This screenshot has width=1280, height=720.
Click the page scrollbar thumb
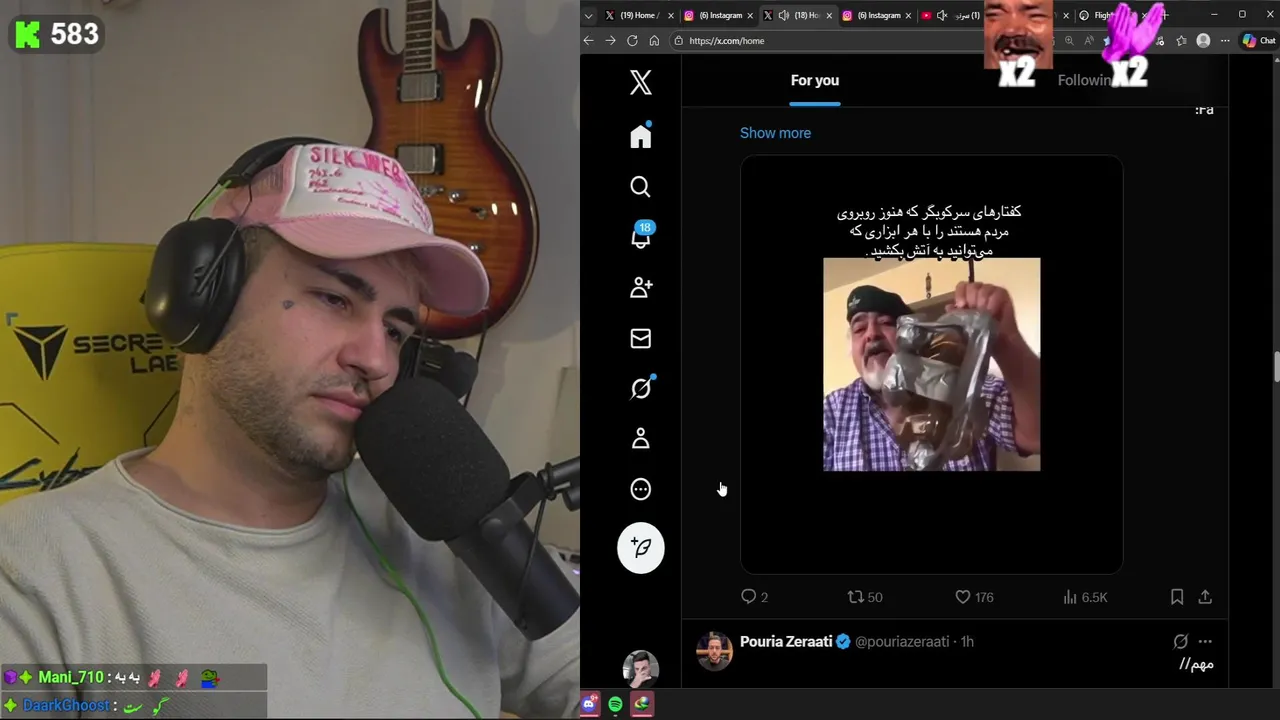[x=1276, y=367]
